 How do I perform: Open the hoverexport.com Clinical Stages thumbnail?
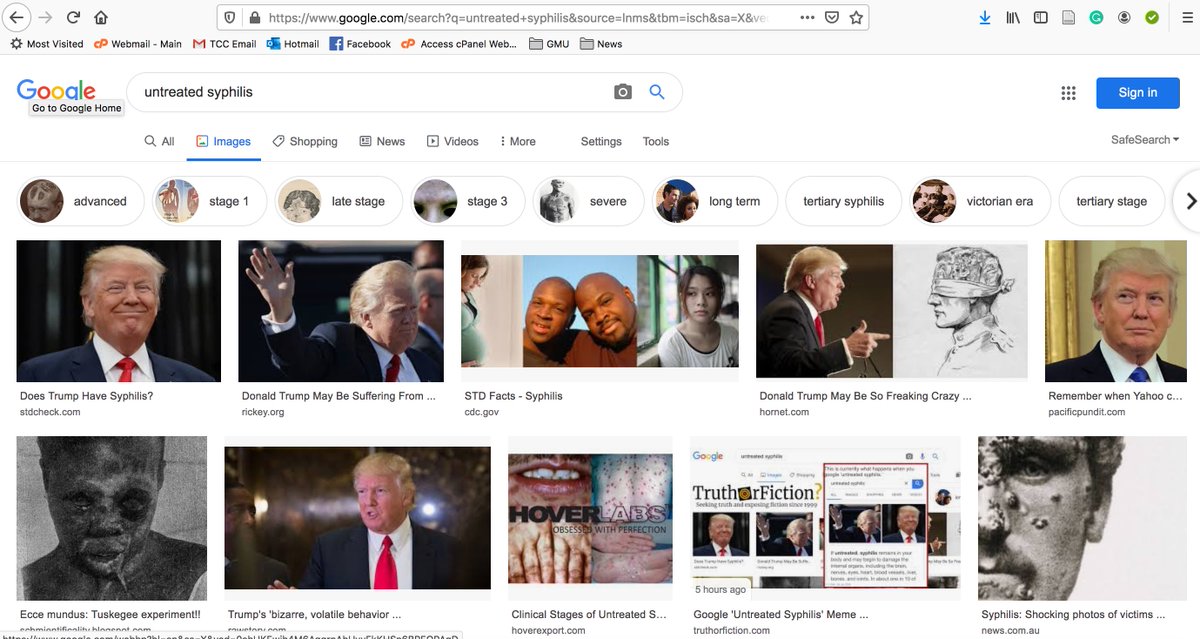(590, 518)
